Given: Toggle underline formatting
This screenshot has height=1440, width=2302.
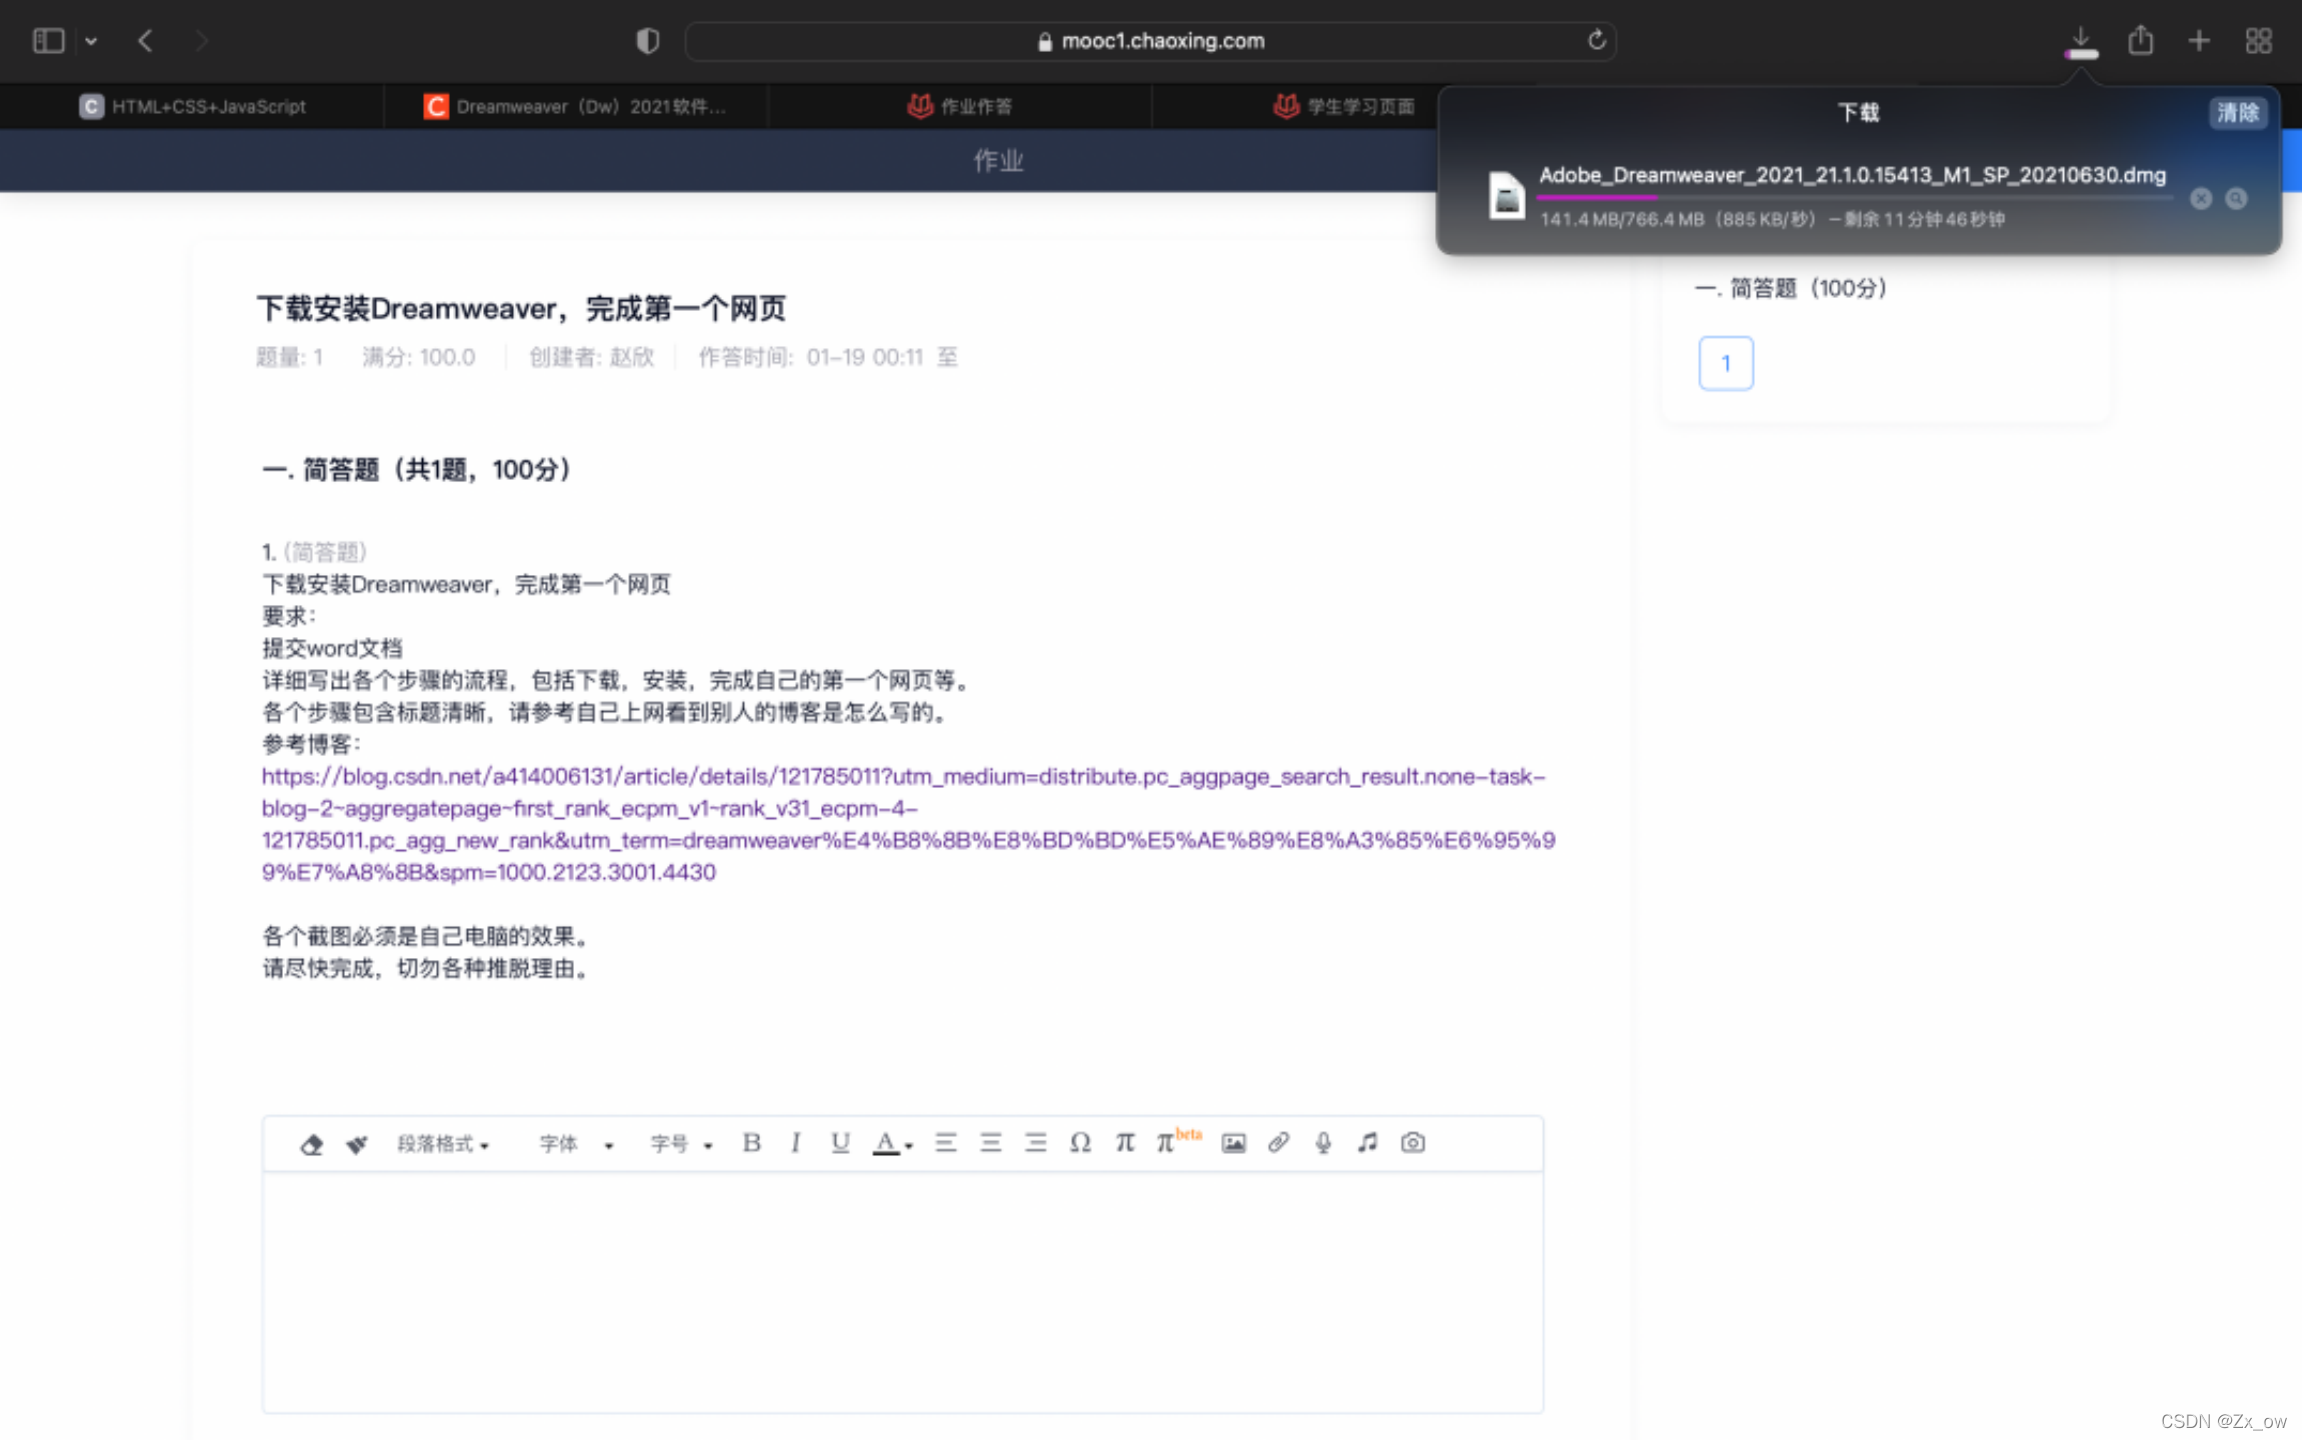Looking at the screenshot, I should tap(840, 1143).
